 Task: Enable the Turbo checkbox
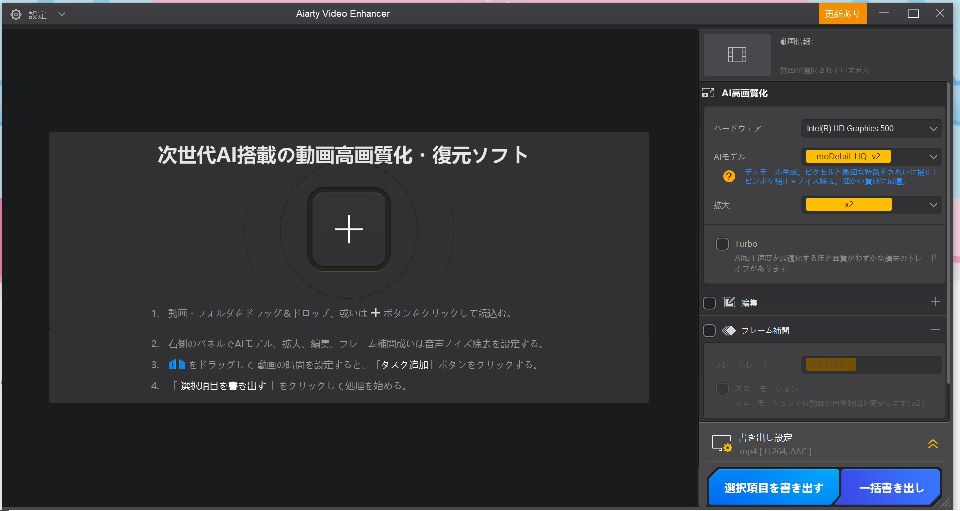click(722, 244)
